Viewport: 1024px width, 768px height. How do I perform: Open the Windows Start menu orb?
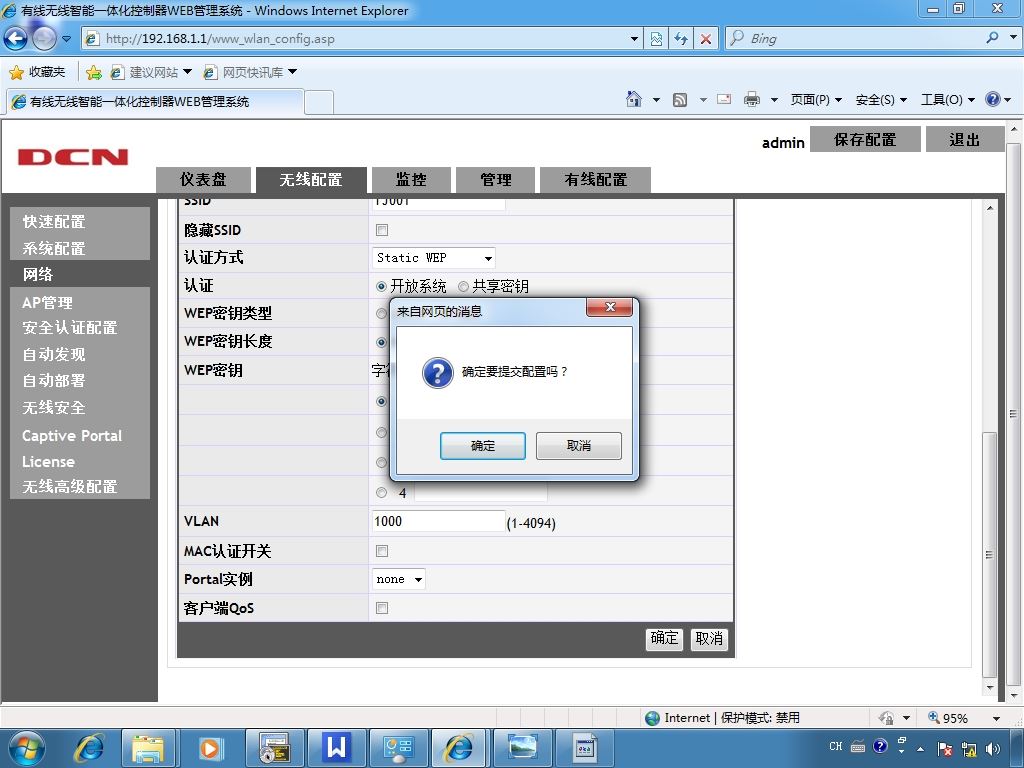pos(25,748)
